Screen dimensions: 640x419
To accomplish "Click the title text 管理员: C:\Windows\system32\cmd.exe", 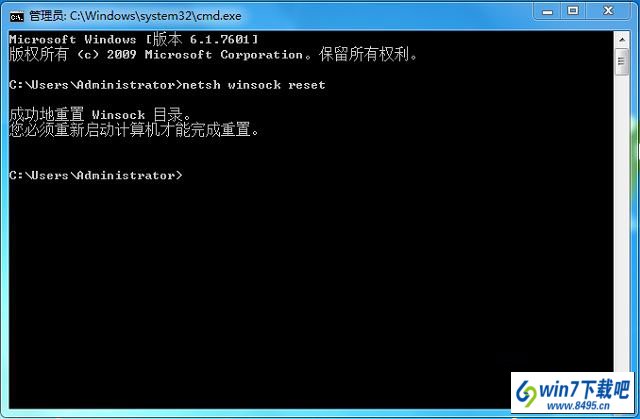I will (135, 16).
